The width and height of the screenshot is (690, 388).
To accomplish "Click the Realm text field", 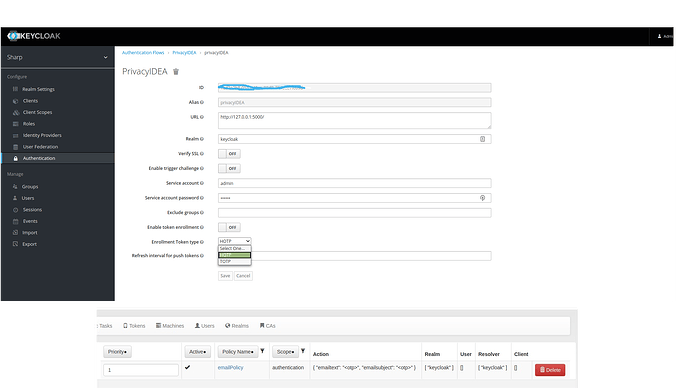I will click(x=354, y=139).
